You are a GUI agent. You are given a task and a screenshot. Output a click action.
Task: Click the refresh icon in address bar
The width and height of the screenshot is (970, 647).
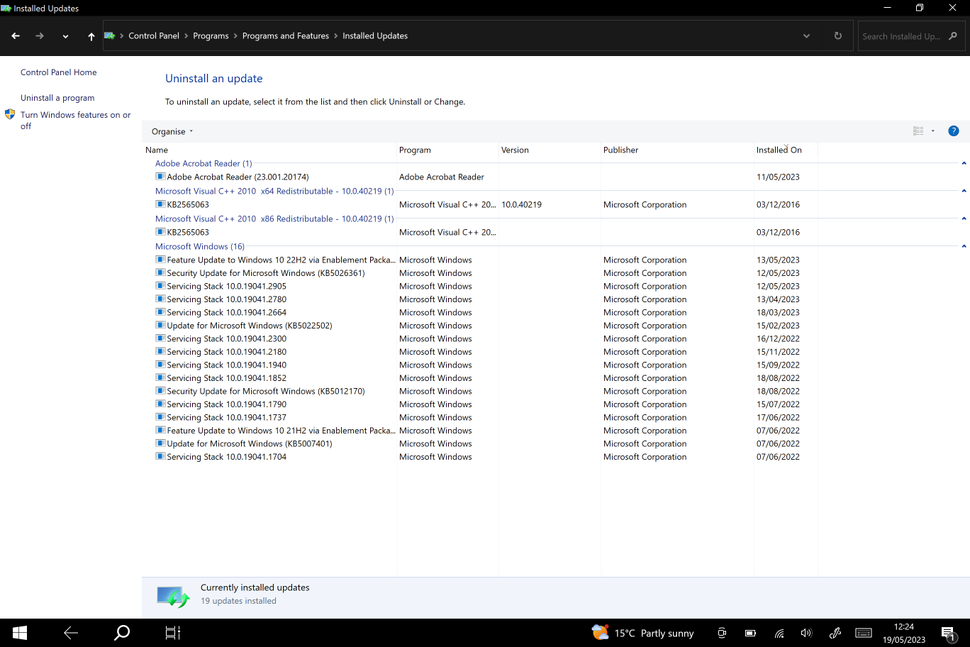[838, 35]
